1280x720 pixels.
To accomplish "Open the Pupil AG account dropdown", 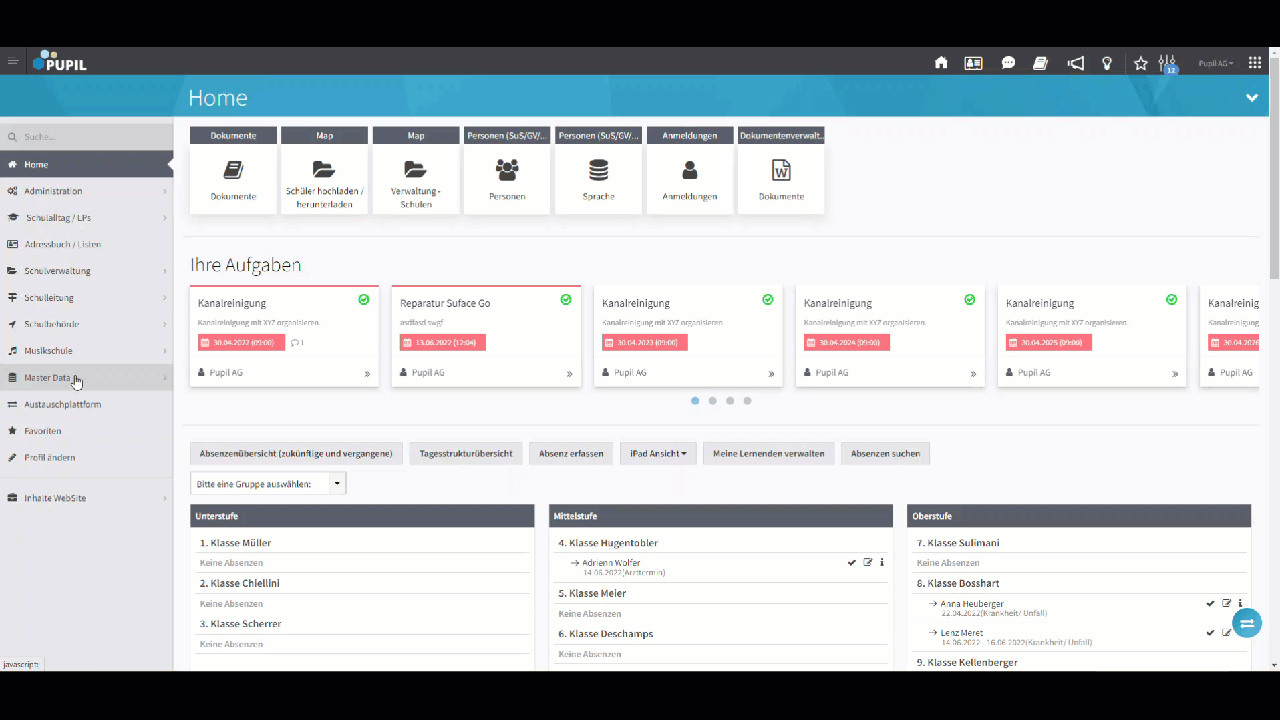I will [x=1216, y=63].
